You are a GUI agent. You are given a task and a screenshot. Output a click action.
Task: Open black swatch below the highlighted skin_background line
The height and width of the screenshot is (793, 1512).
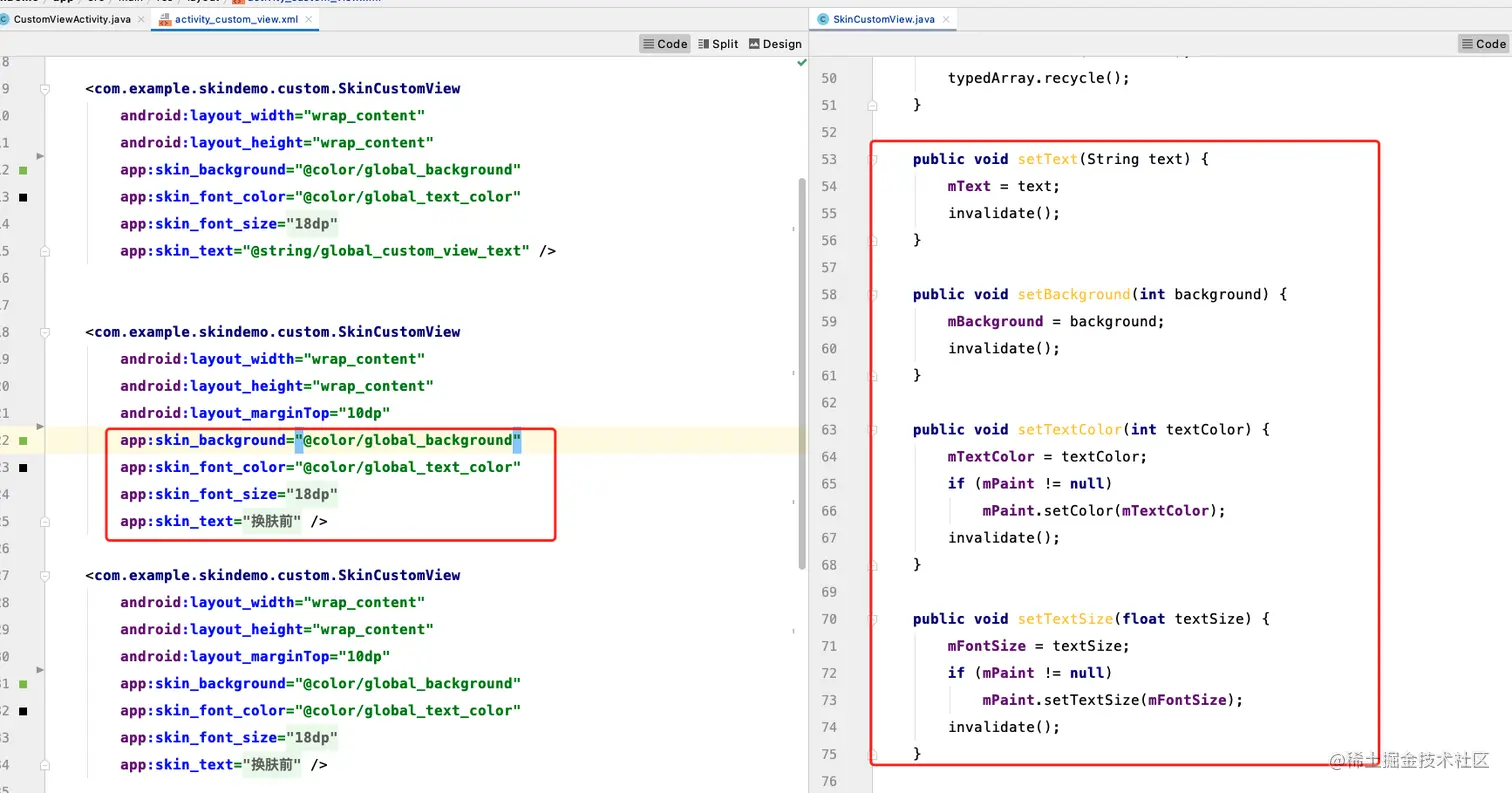click(23, 467)
